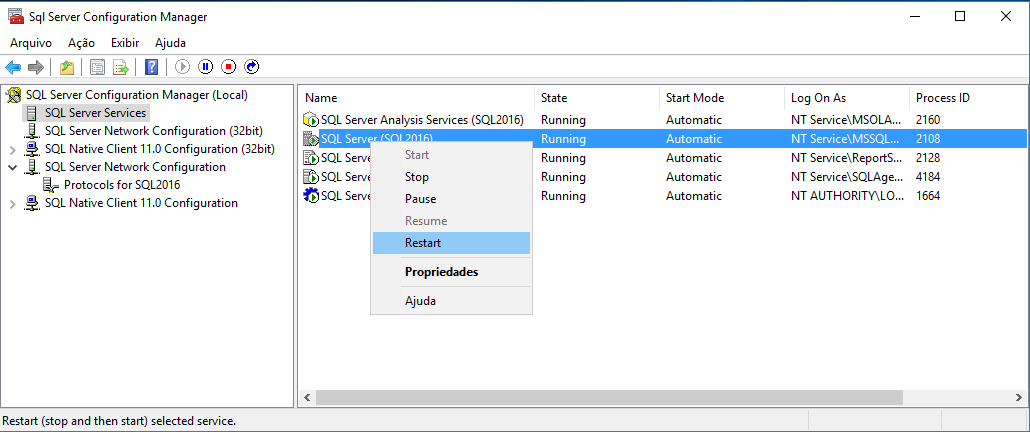Click the NT Service\ReportS... log on cell

[847, 158]
